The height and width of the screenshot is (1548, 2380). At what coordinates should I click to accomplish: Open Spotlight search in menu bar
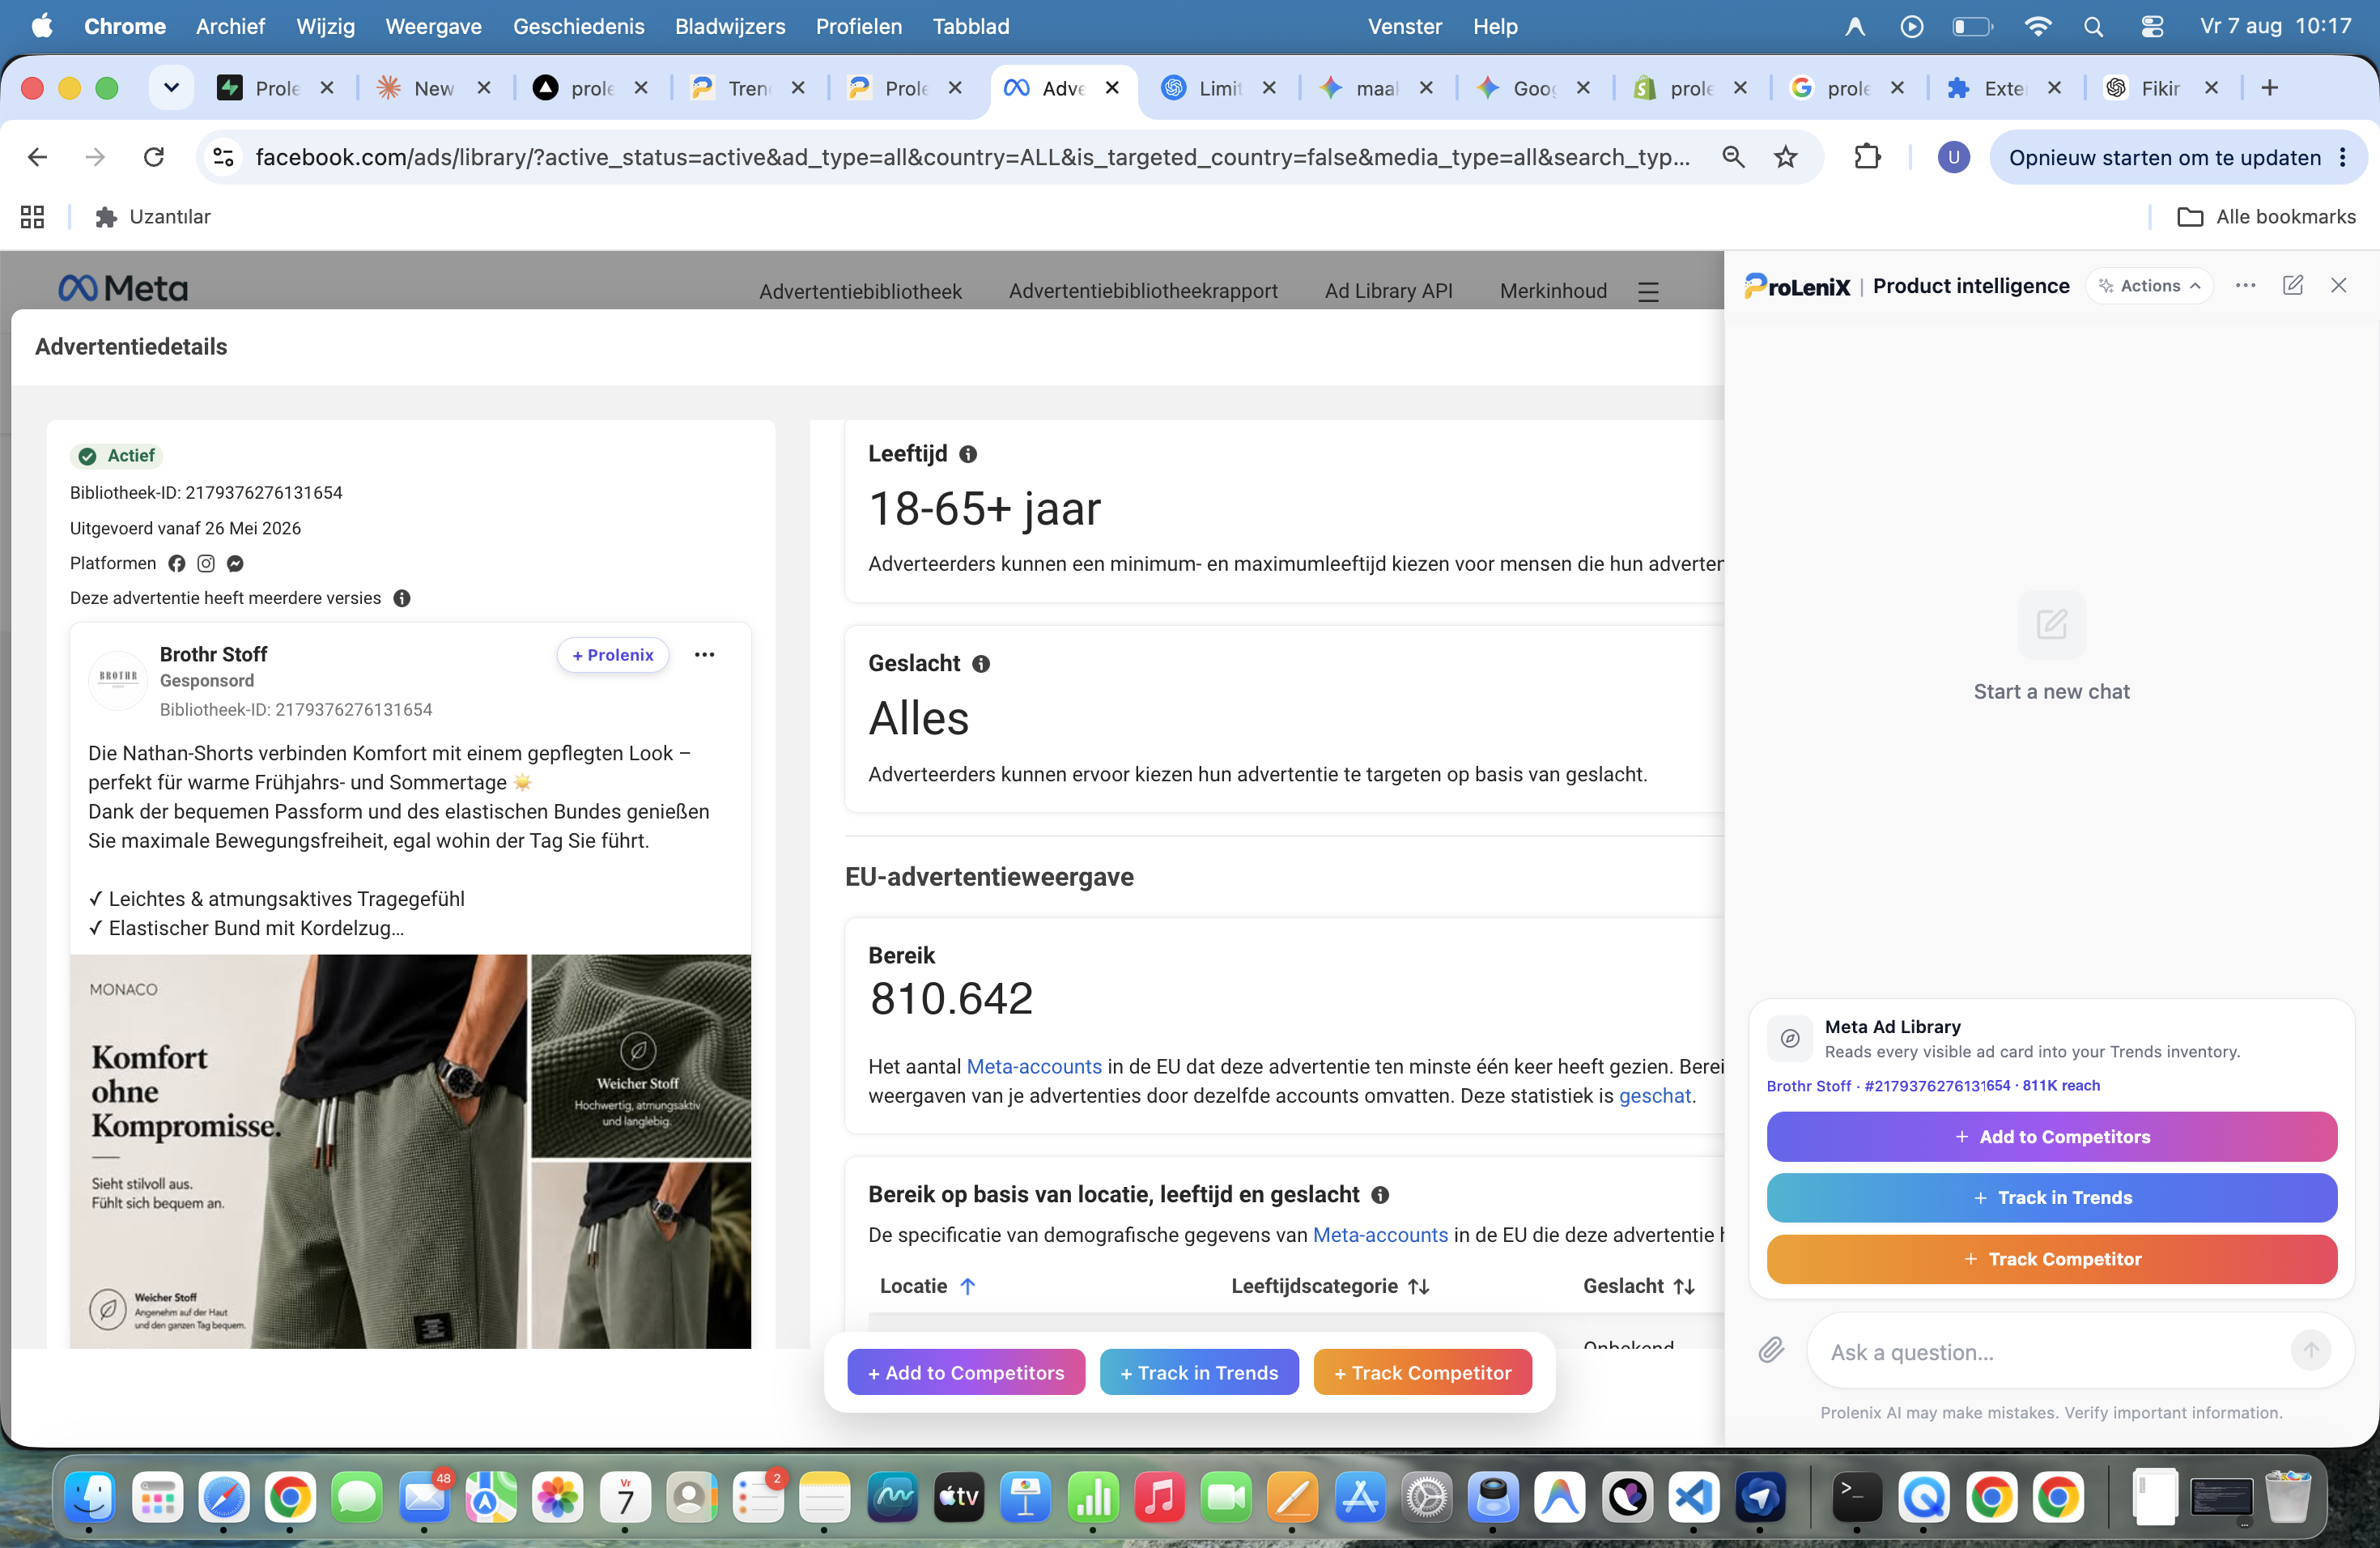2093,27
